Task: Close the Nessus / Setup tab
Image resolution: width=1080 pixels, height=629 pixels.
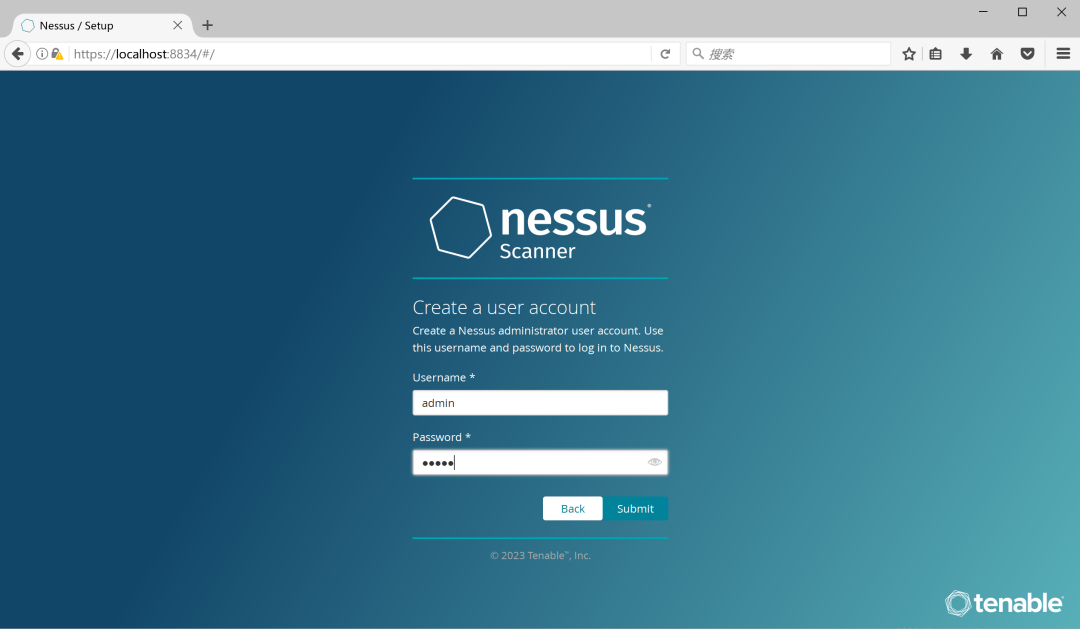Action: [178, 25]
